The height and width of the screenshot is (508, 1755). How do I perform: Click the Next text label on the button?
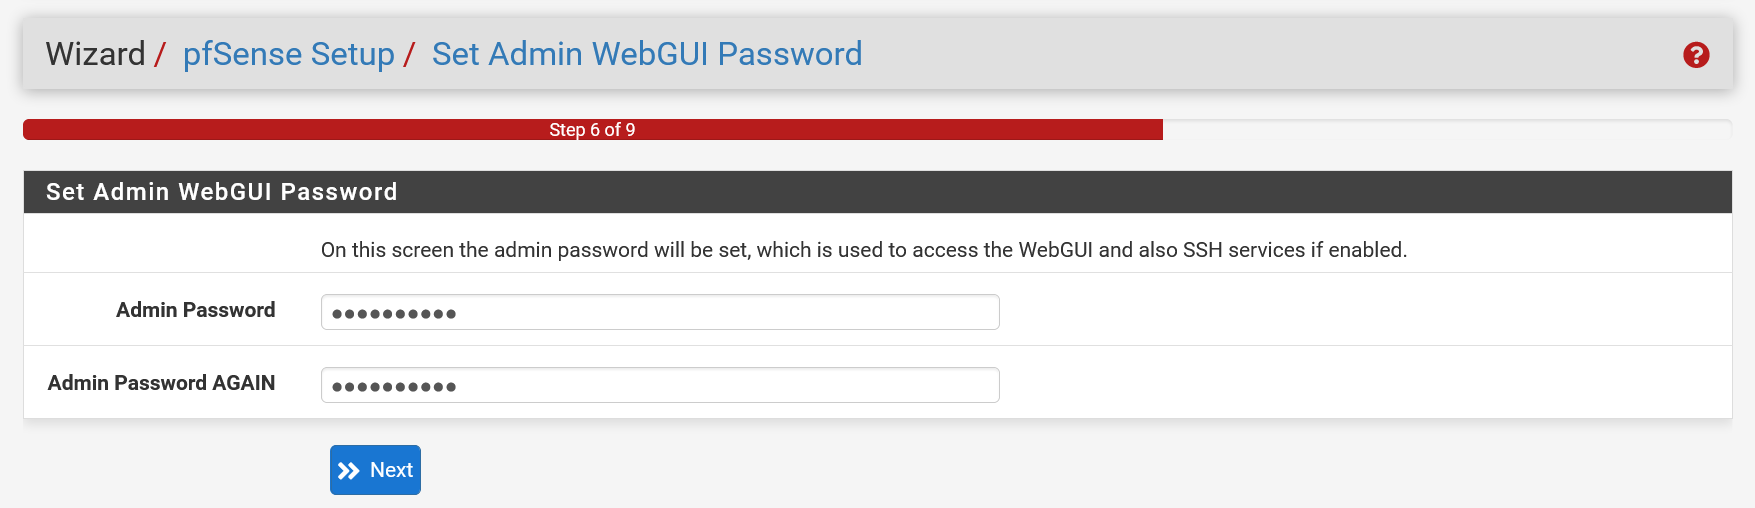tap(391, 470)
